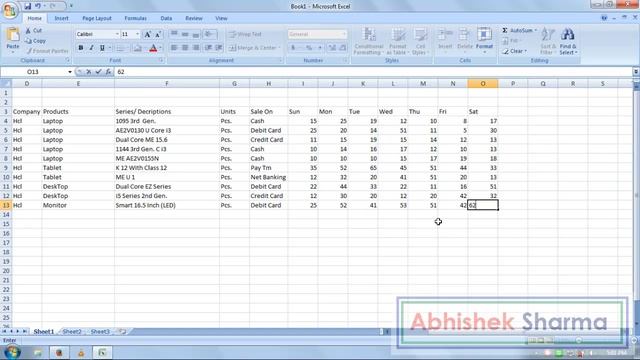Open Find & Select
The width and height of the screenshot is (640, 360).
[568, 41]
